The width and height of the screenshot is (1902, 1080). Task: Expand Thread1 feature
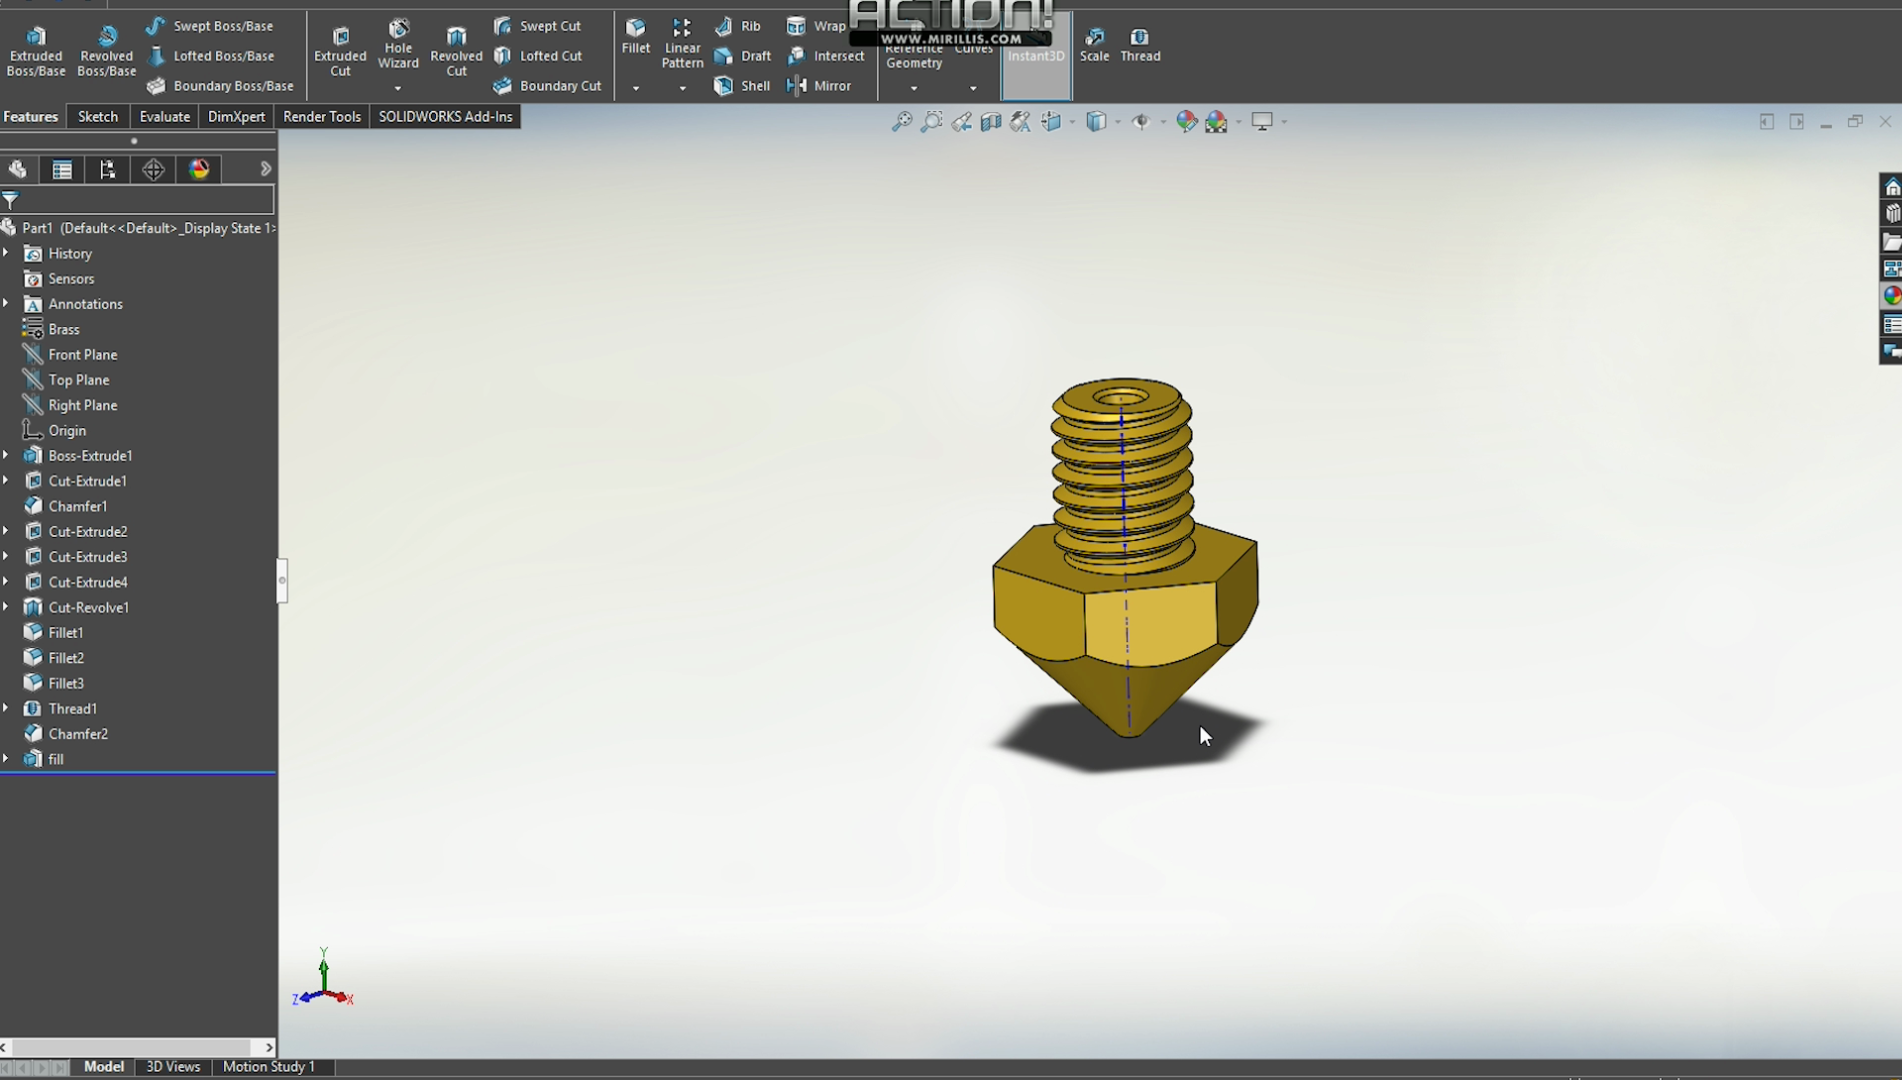click(6, 708)
